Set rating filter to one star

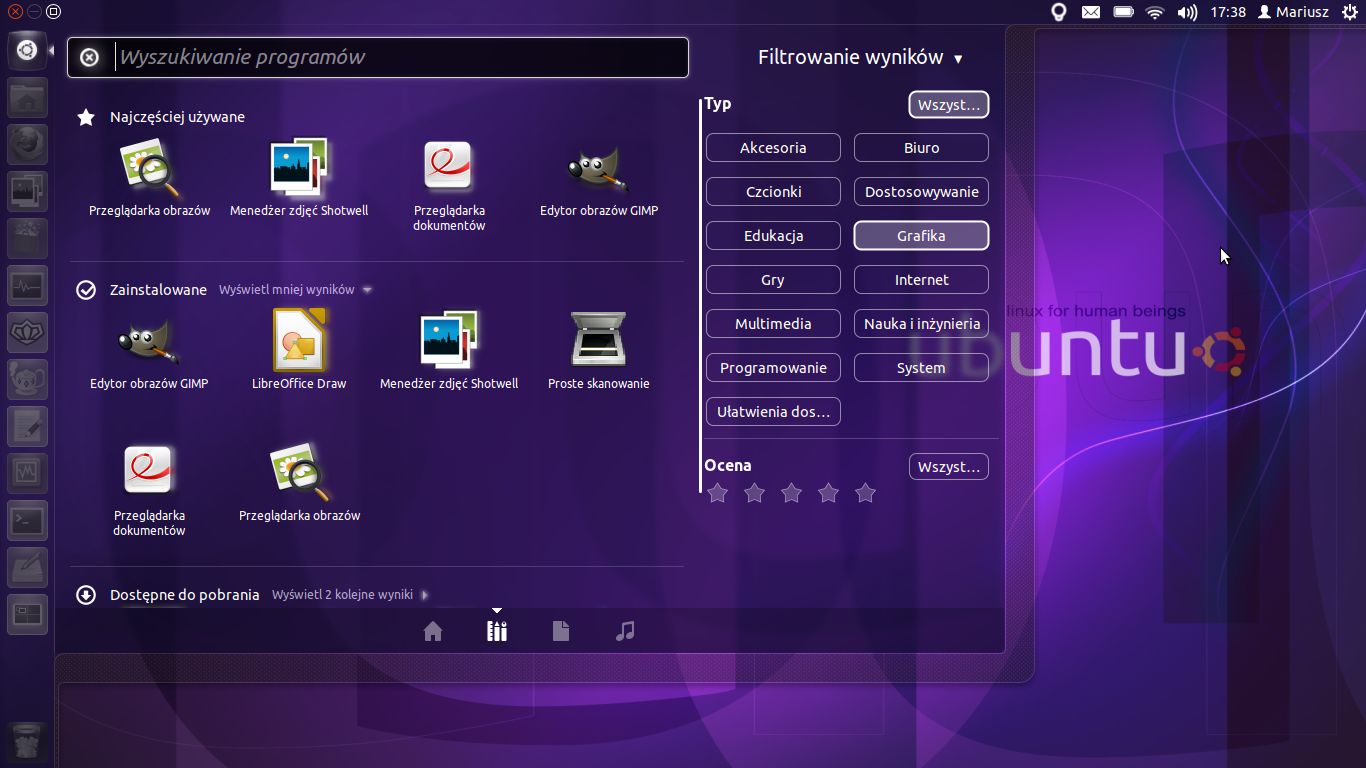tap(717, 493)
